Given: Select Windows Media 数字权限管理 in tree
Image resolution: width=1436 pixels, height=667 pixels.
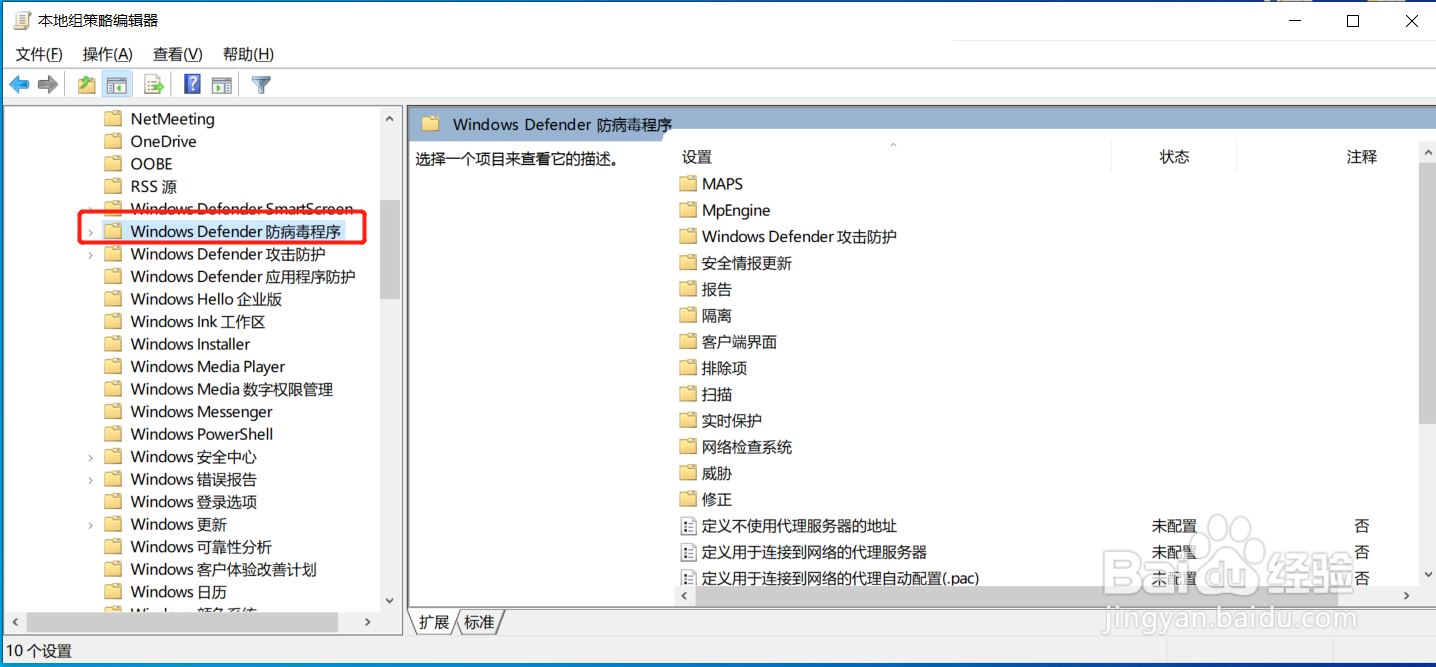Looking at the screenshot, I should [x=232, y=389].
